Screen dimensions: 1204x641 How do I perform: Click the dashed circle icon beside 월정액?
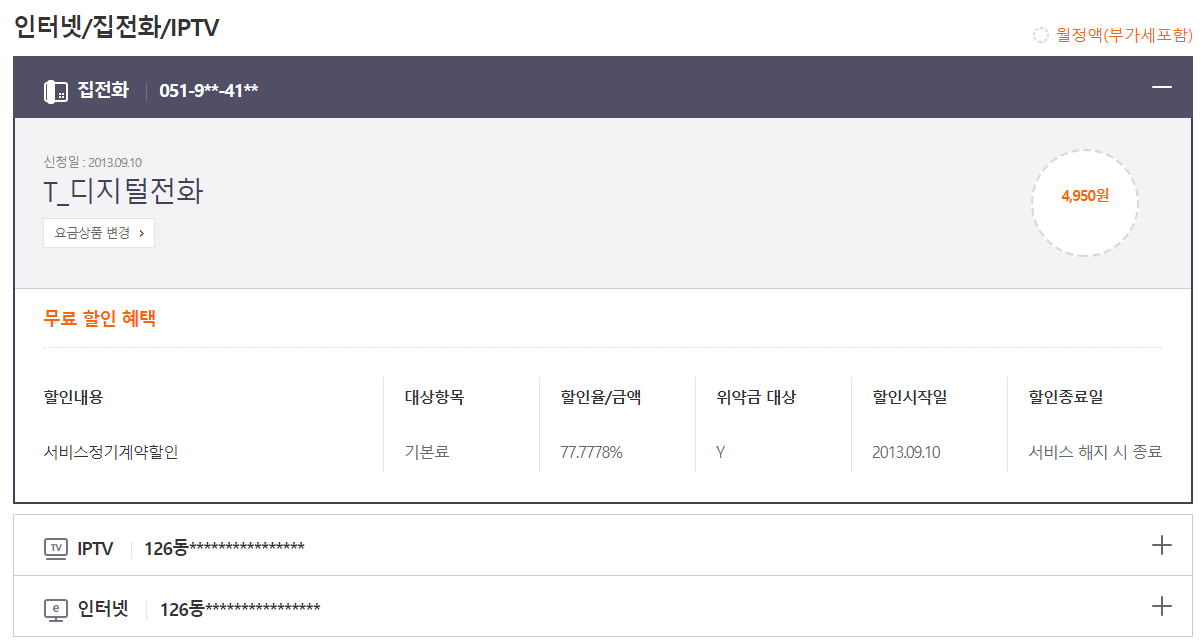click(x=1041, y=36)
